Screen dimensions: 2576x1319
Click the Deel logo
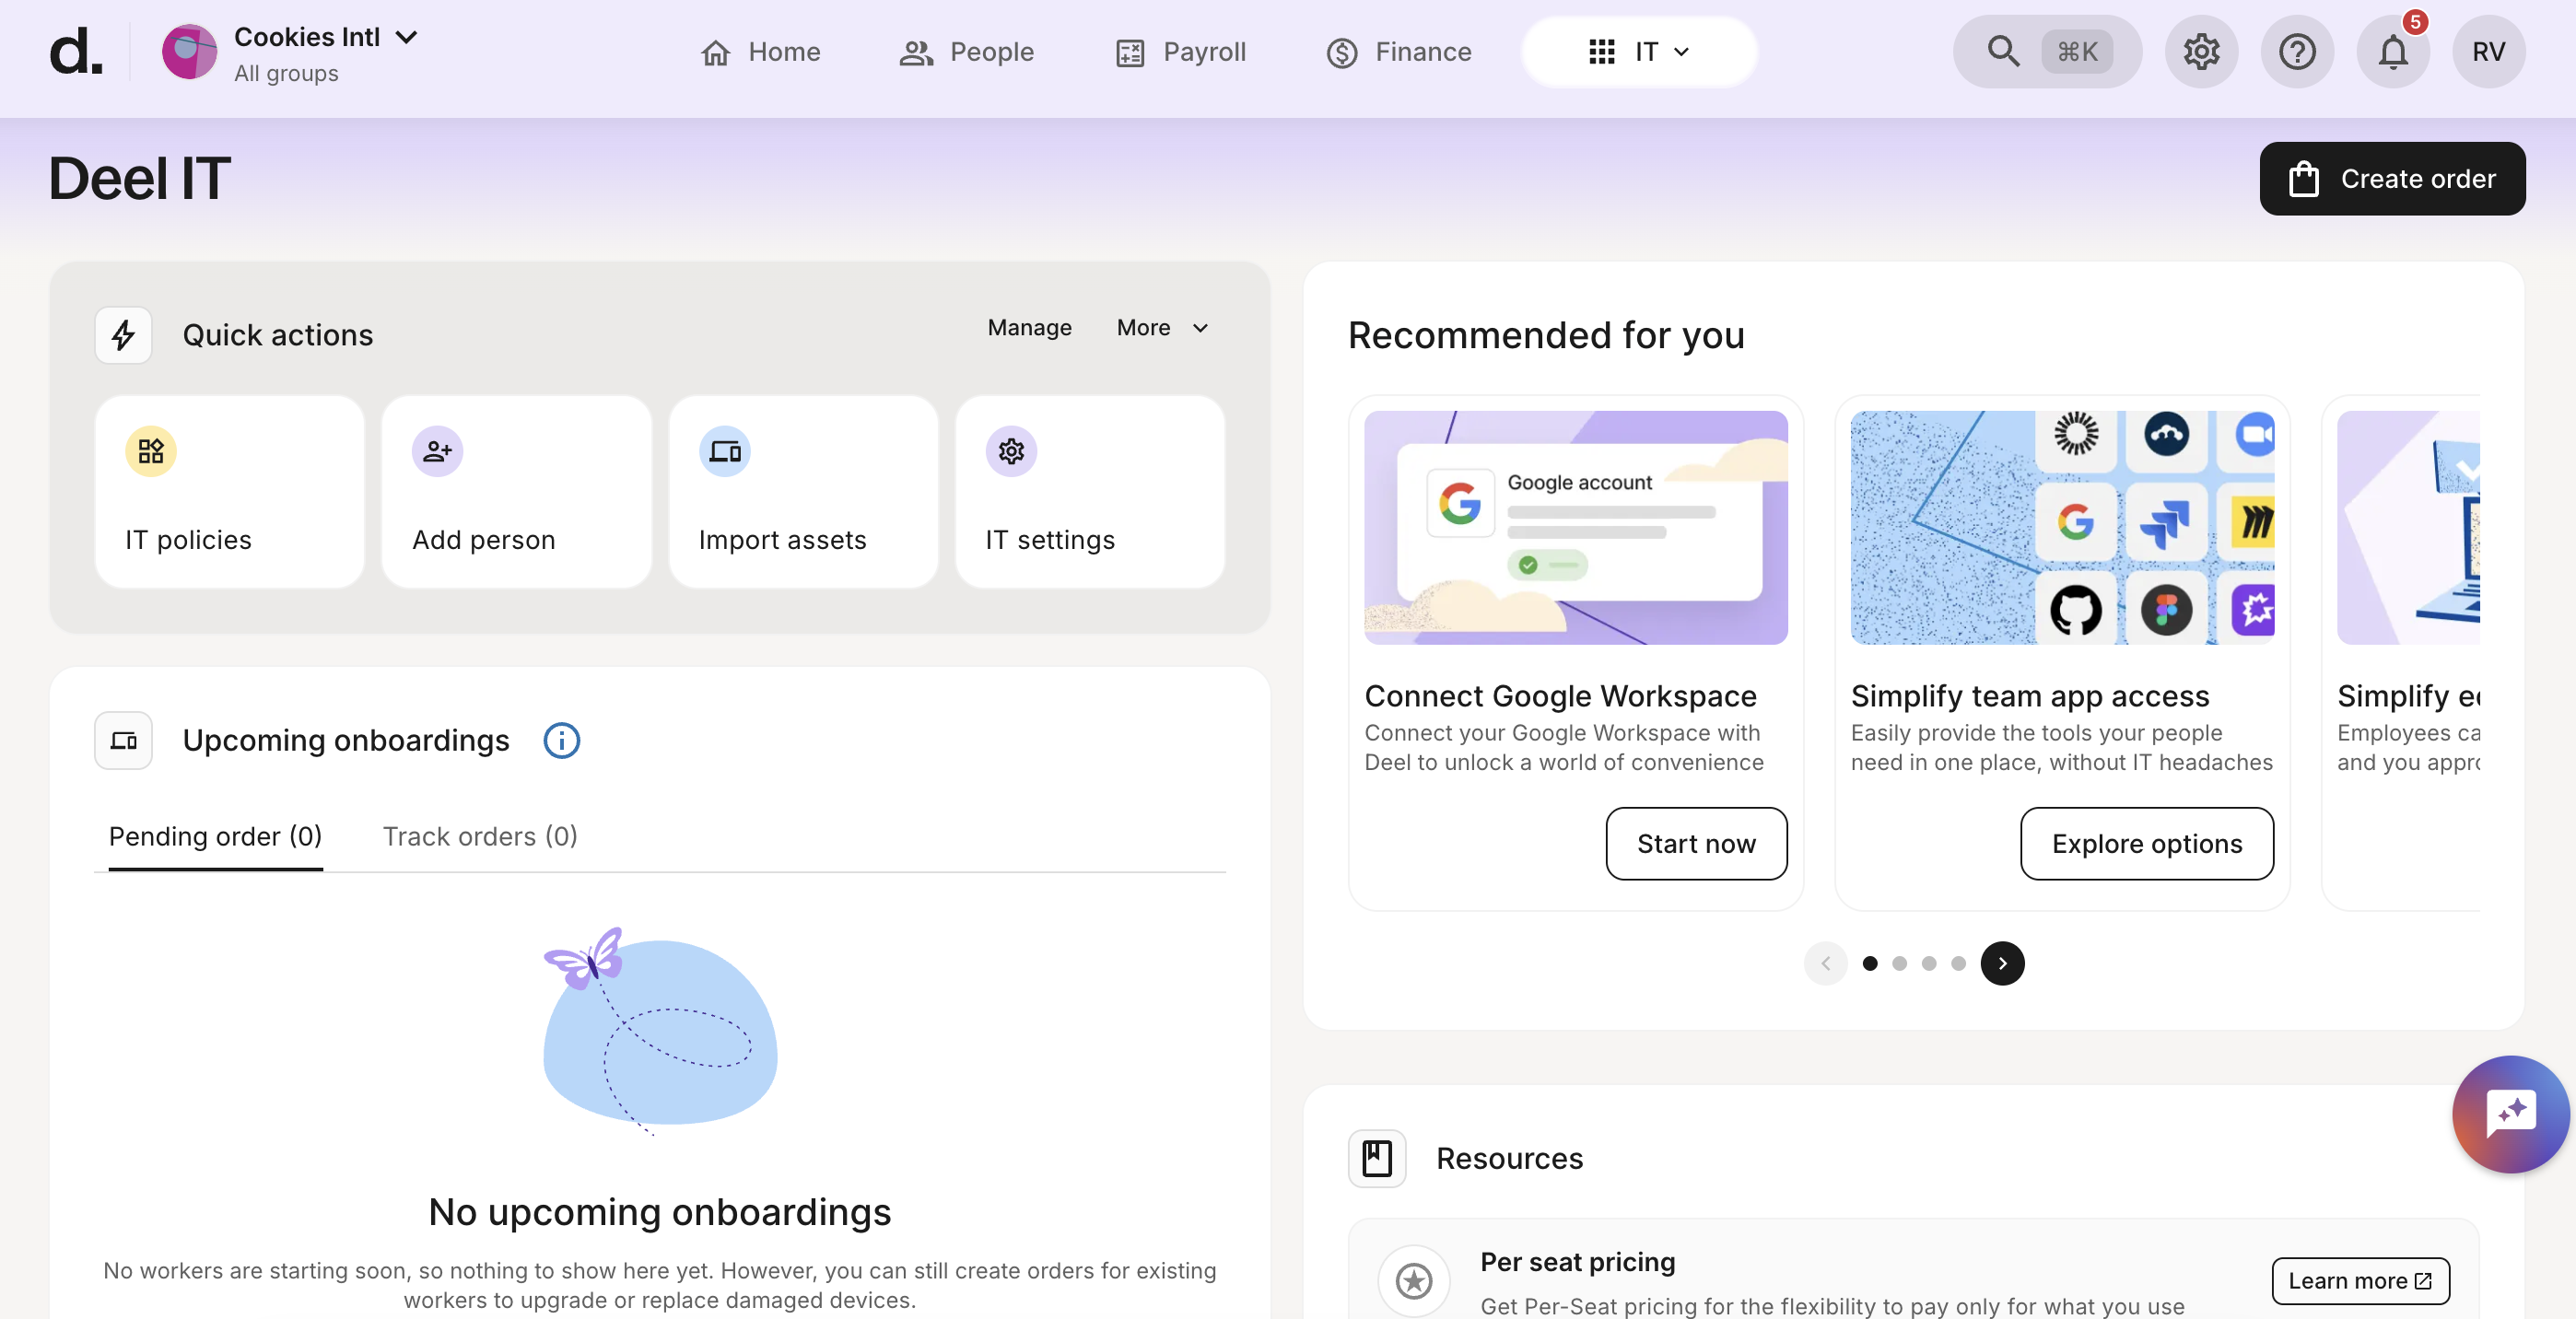point(76,52)
